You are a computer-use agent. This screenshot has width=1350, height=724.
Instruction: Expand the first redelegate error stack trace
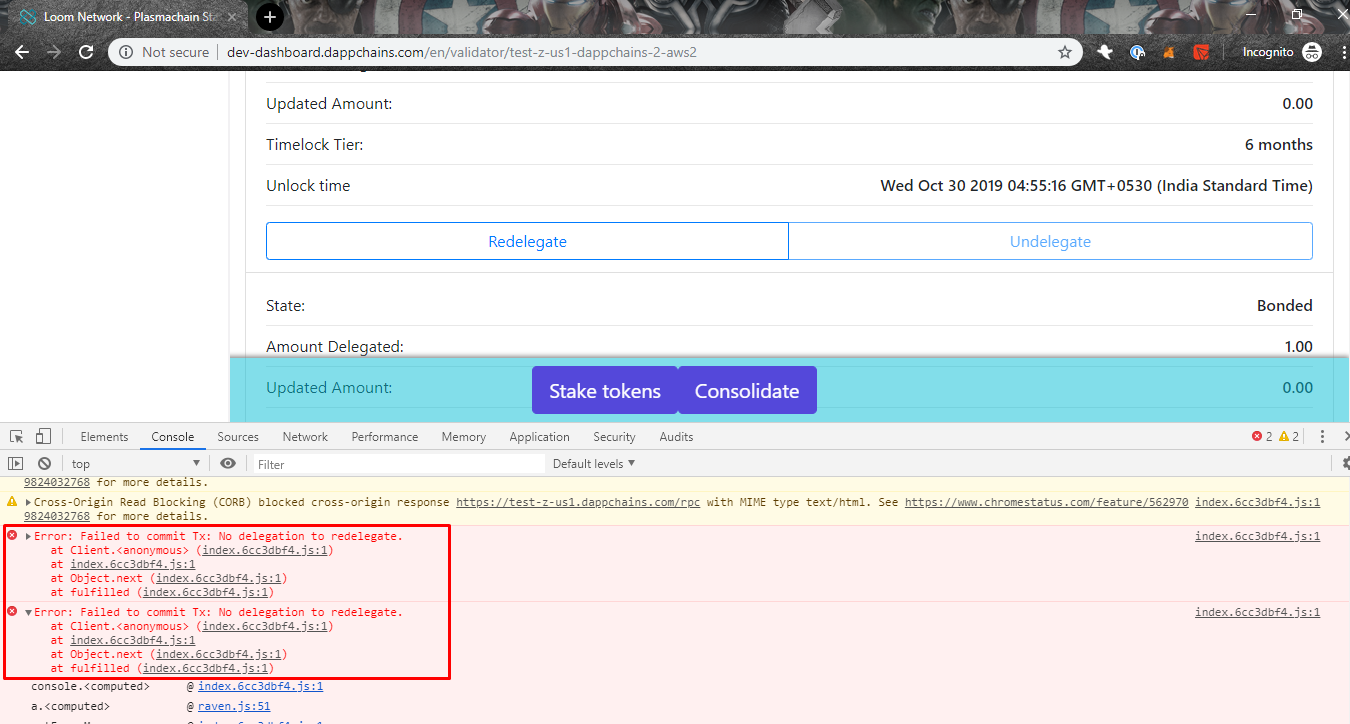click(x=27, y=535)
